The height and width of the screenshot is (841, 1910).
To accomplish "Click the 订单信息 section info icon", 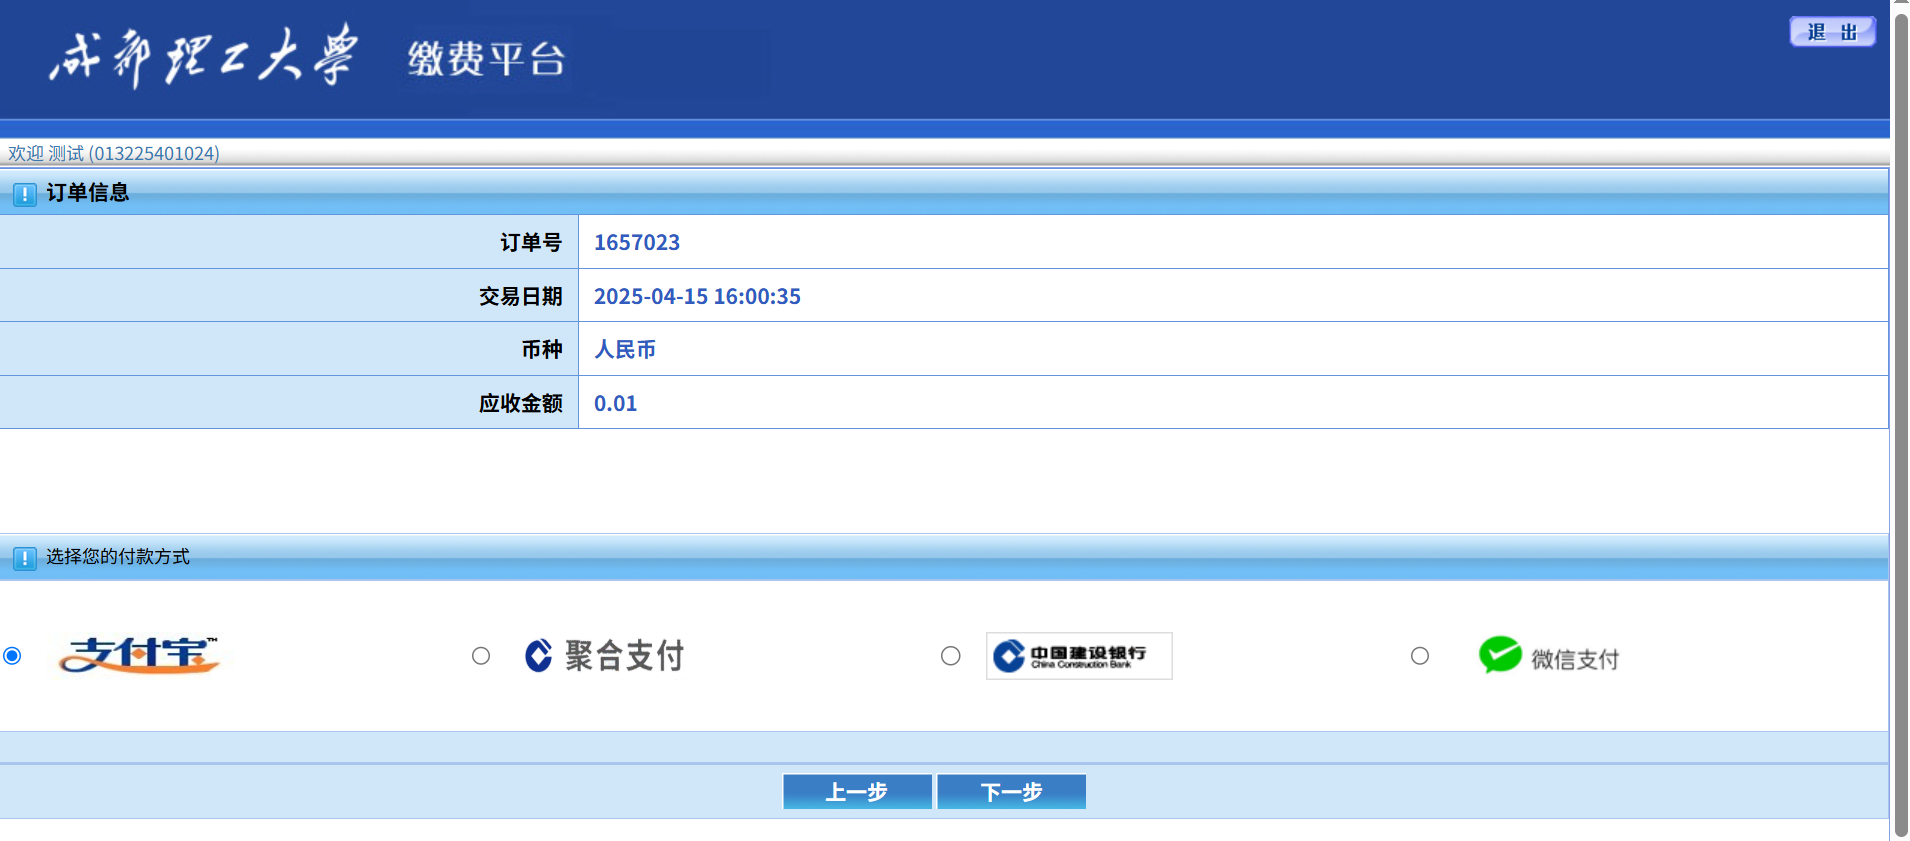I will [x=25, y=194].
